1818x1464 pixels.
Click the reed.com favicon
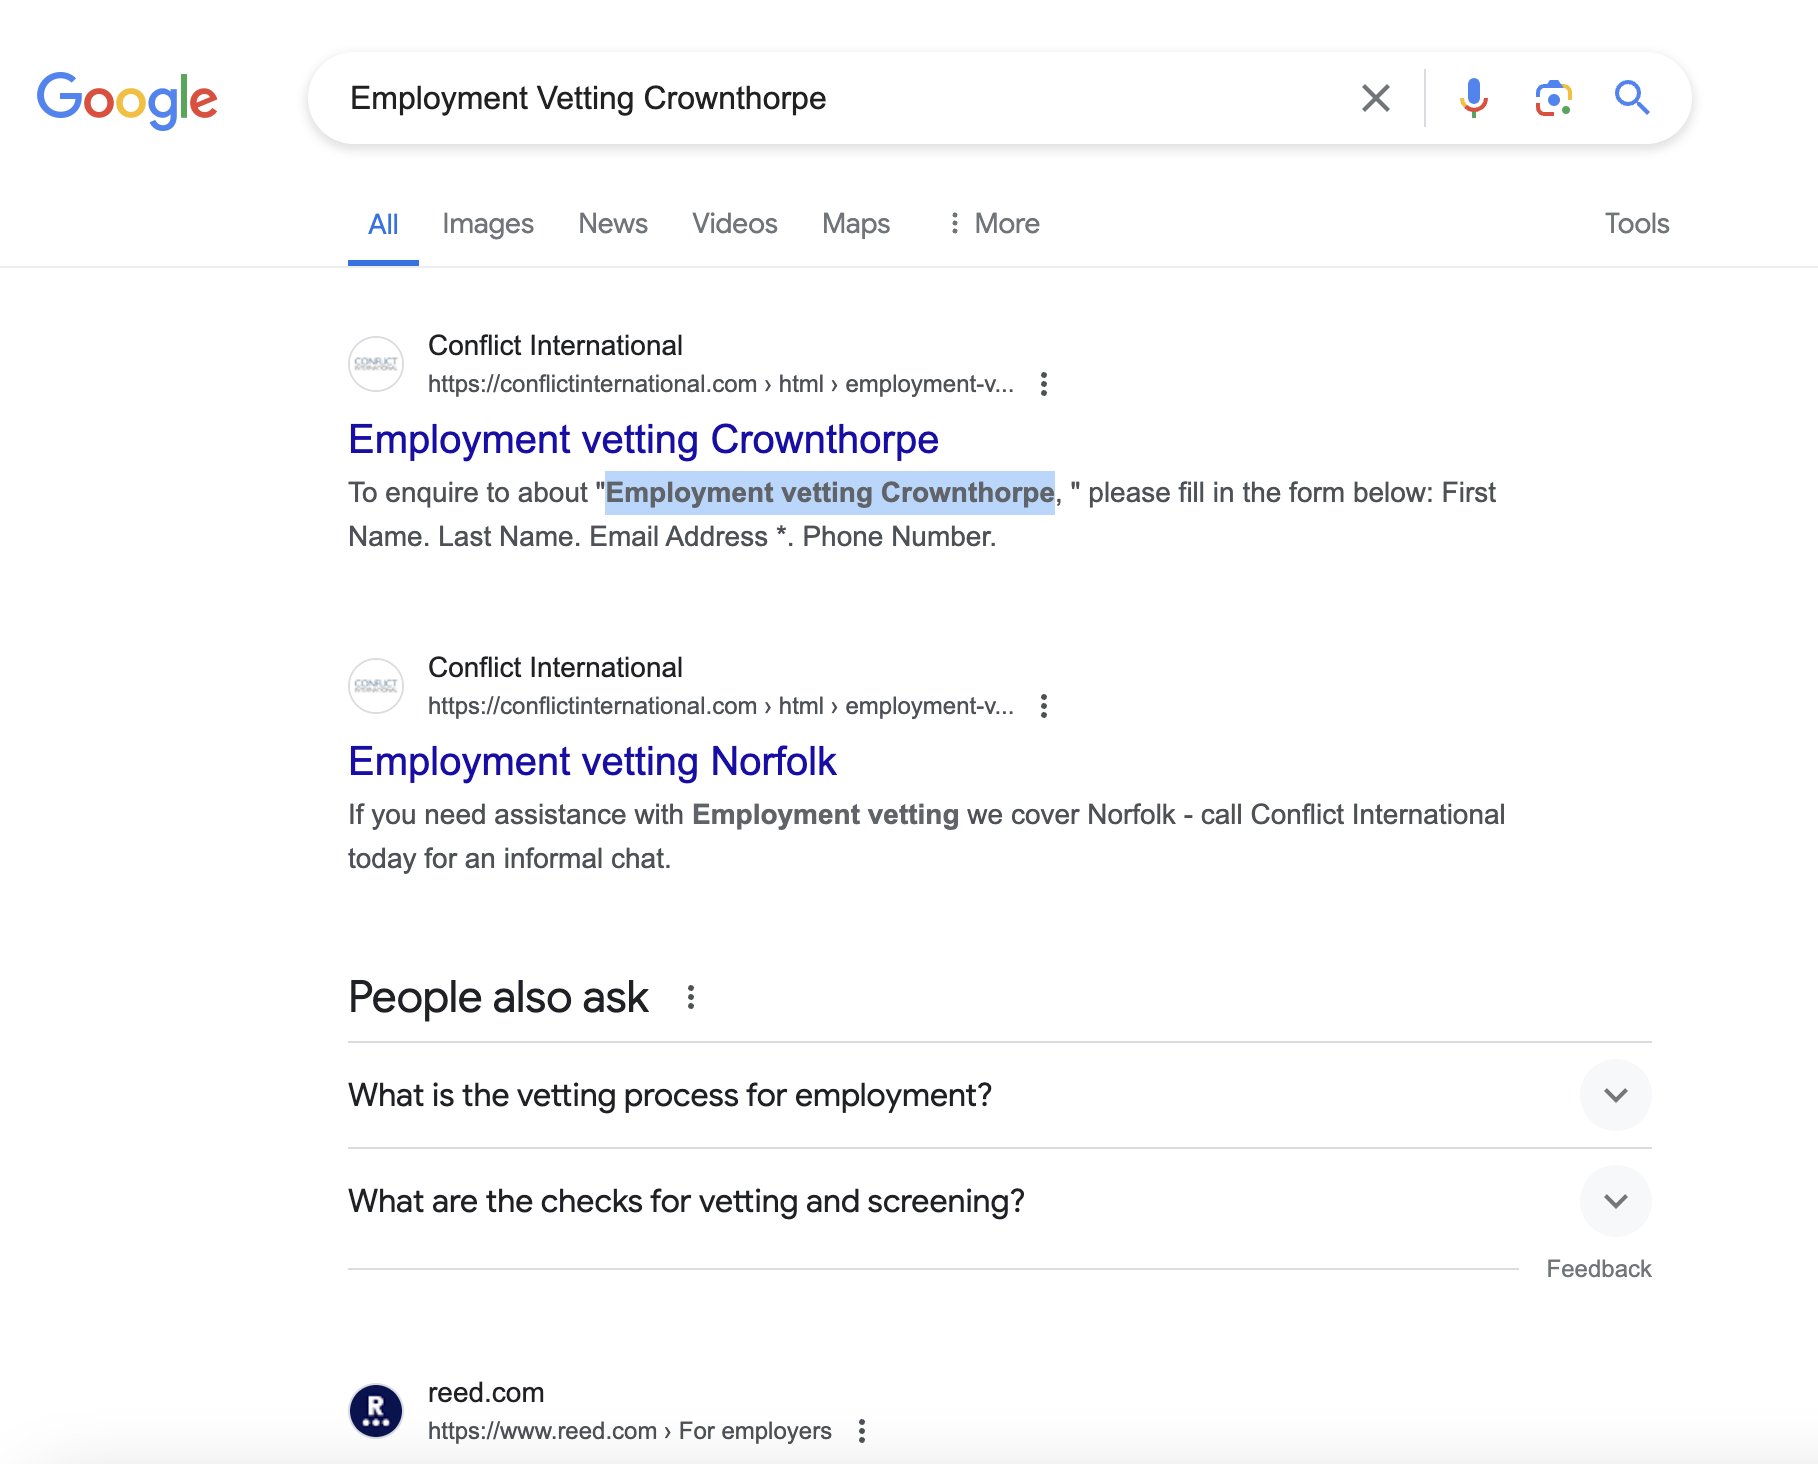pyautogui.click(x=376, y=1411)
